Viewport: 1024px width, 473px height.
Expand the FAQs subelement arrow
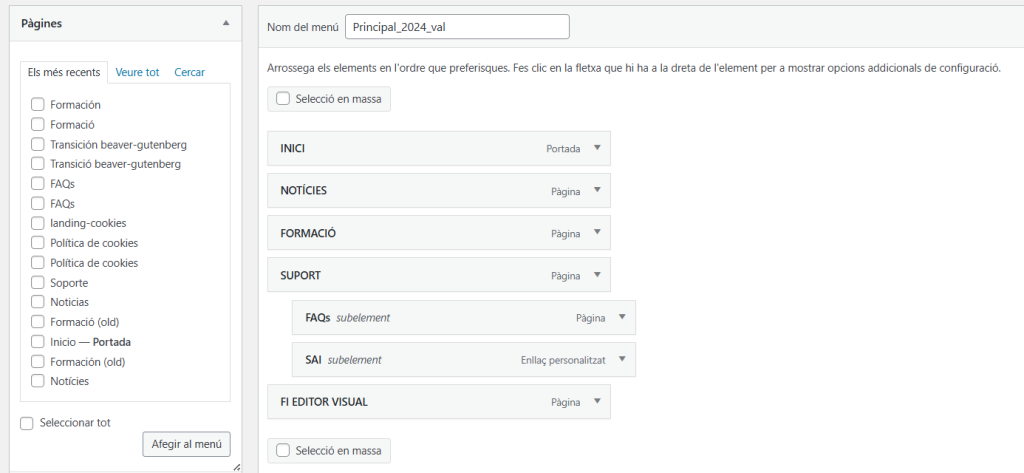pos(622,317)
